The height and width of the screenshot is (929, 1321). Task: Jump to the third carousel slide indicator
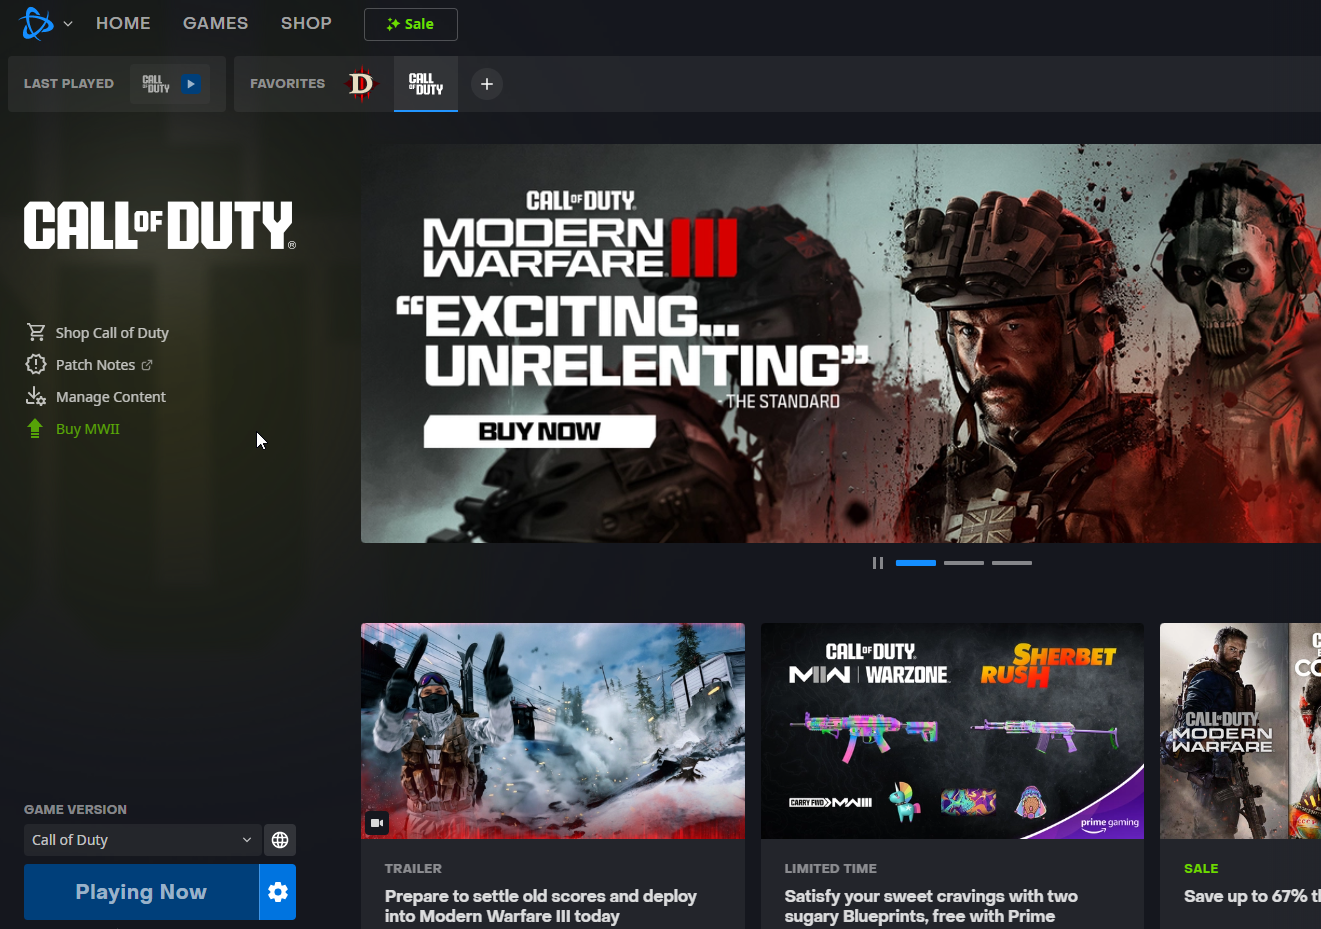tap(1012, 563)
